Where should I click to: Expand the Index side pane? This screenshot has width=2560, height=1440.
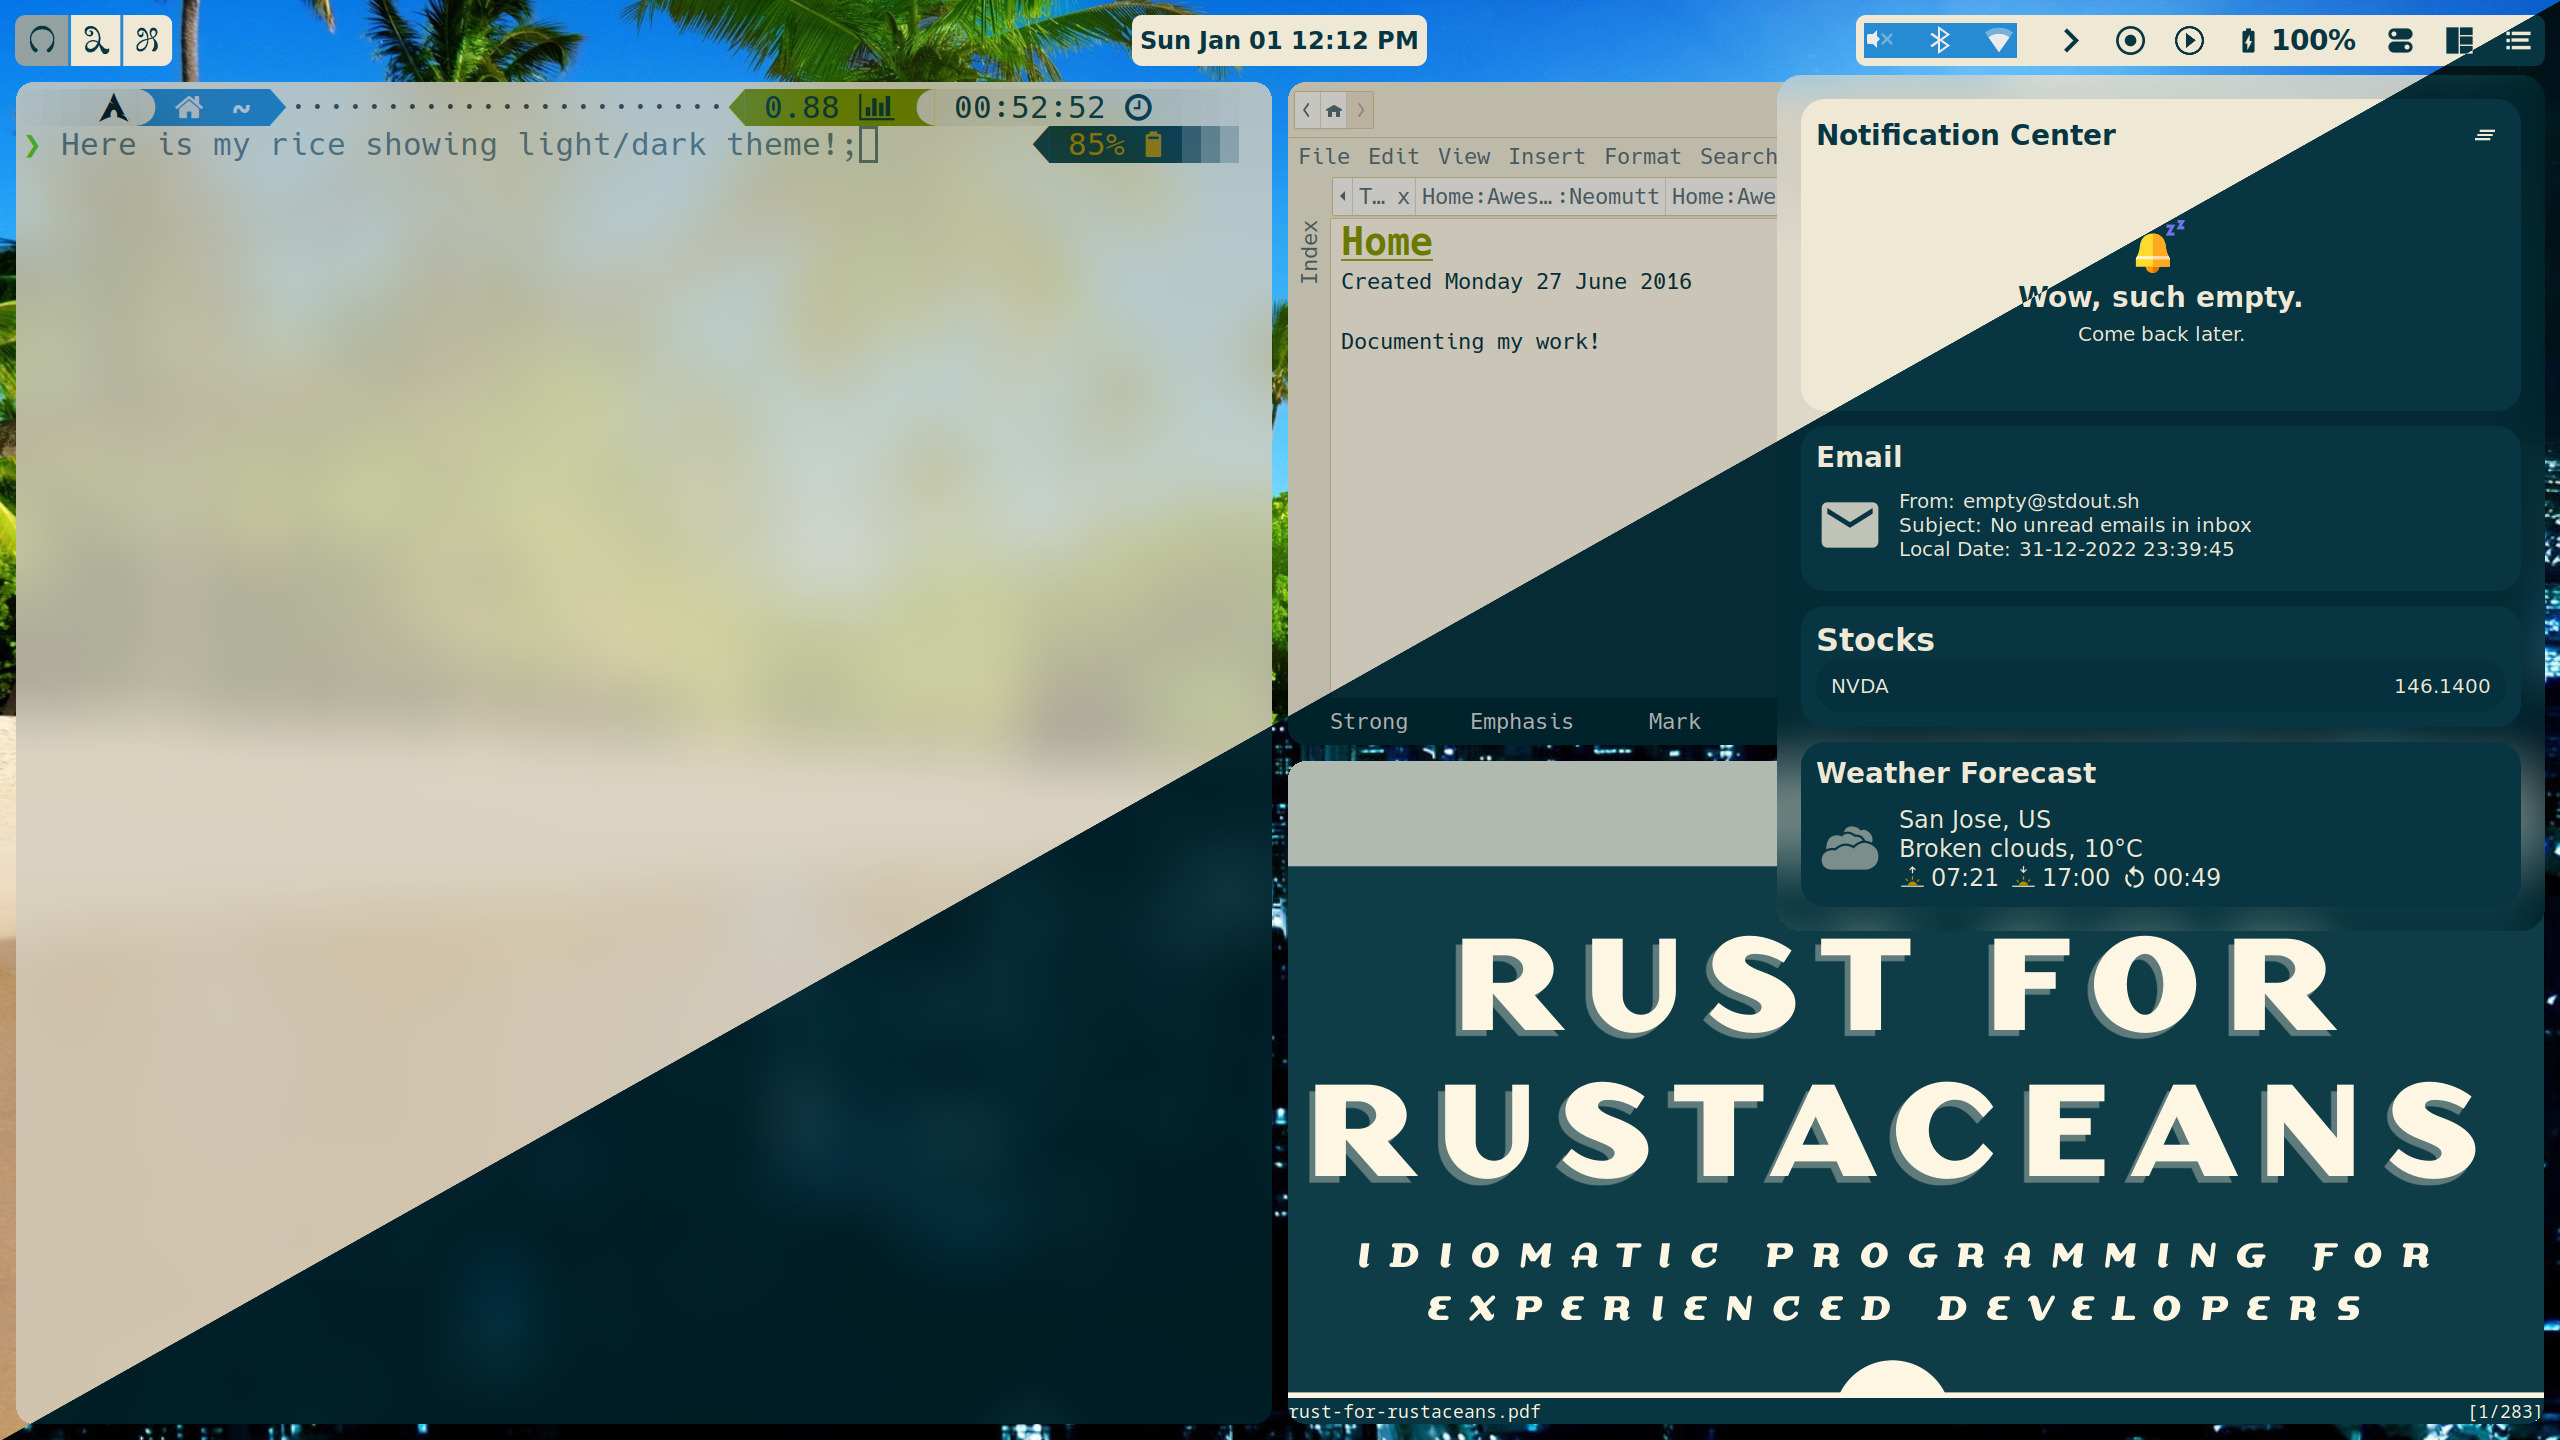tap(1309, 252)
